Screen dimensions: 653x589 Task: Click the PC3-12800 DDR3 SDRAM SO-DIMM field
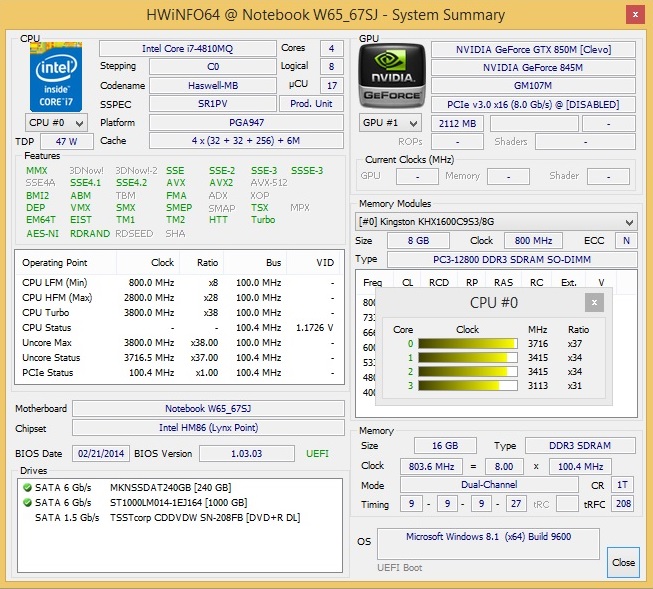point(512,260)
